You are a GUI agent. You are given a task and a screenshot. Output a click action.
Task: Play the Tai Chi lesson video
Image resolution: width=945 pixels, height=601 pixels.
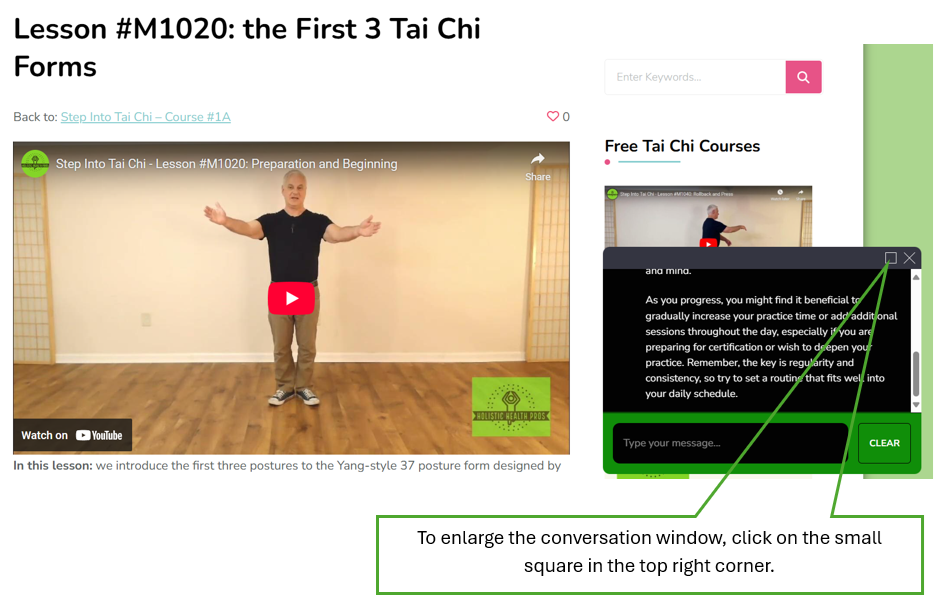[291, 298]
